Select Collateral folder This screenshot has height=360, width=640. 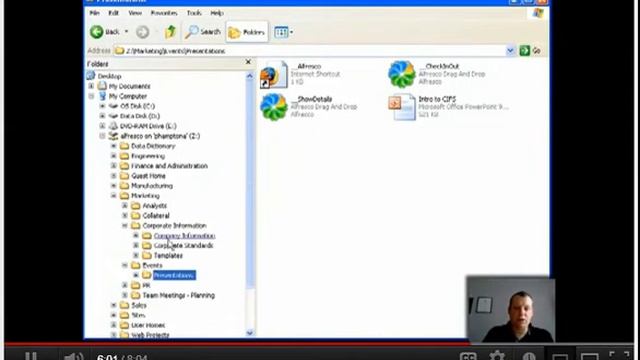click(x=156, y=216)
